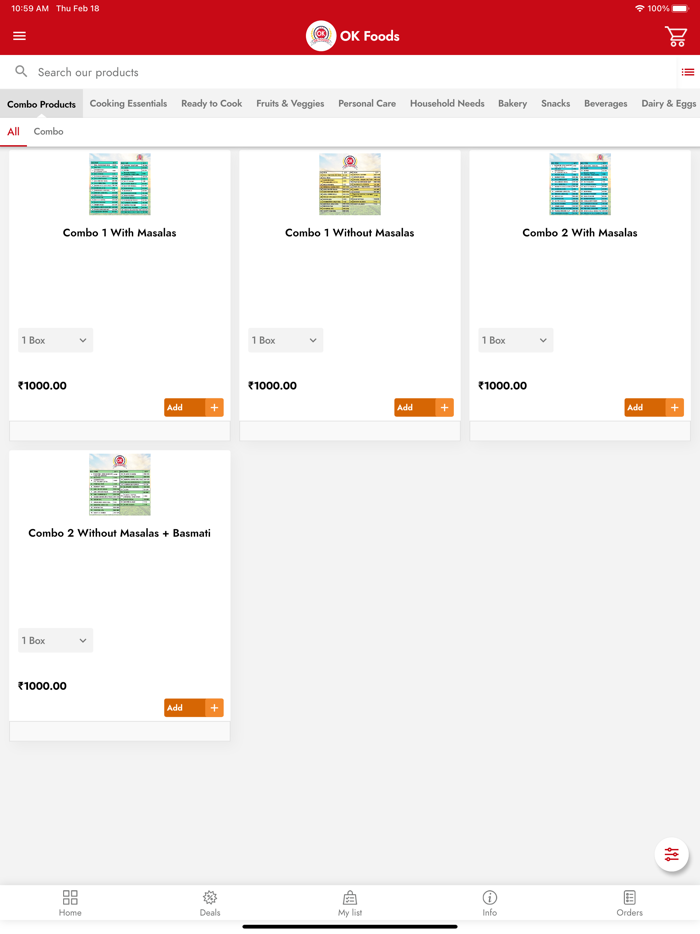Tap ₹1000.00 price of Combo 1 With Masalas
This screenshot has width=700, height=934.
pos(42,385)
